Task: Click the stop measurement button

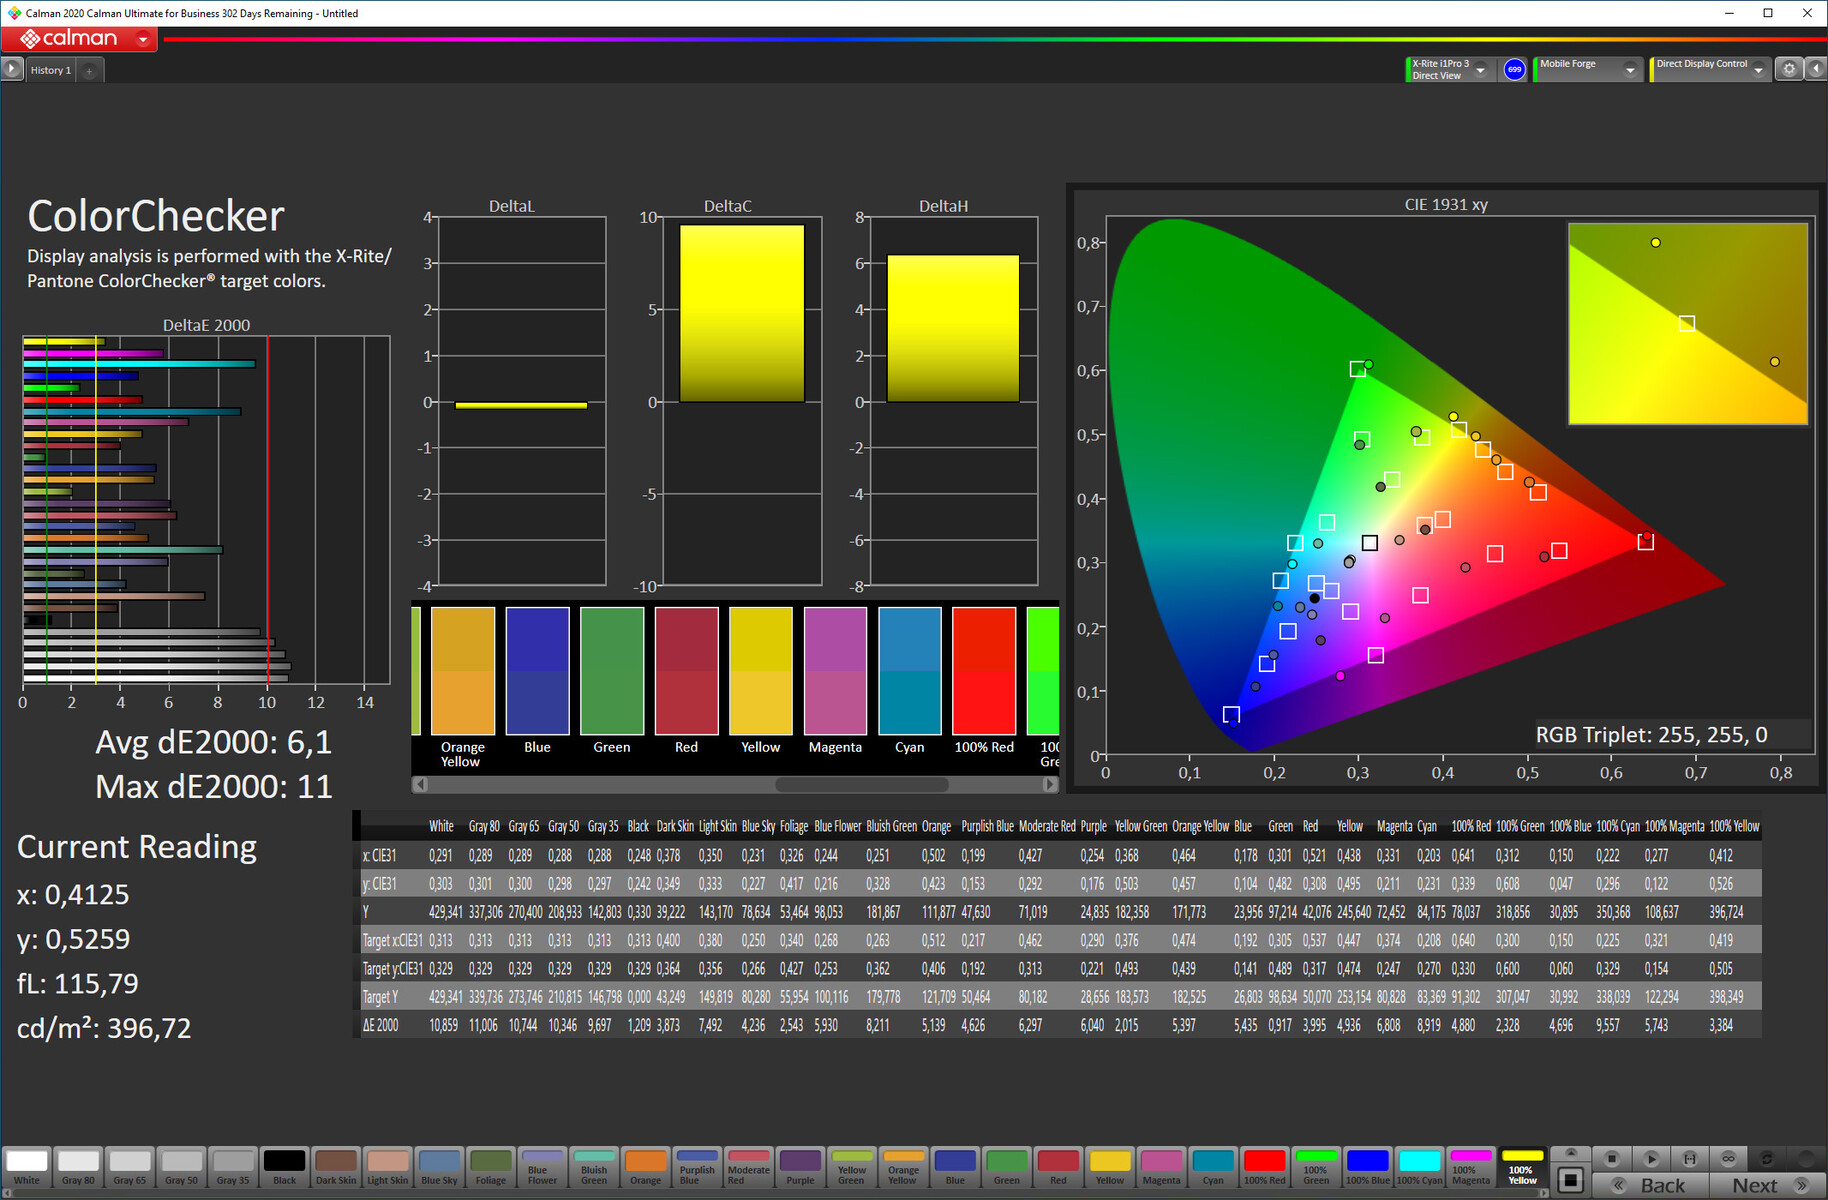Action: tap(1611, 1158)
